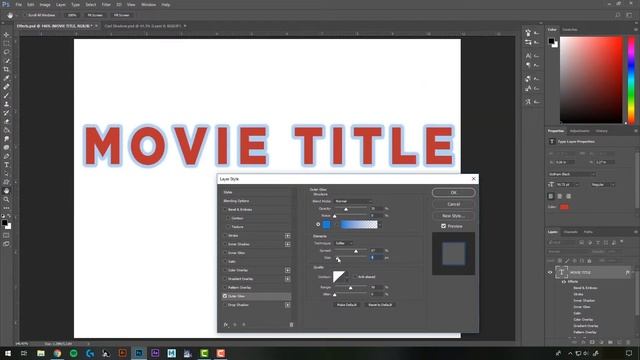Open File Explorer from the taskbar
The height and width of the screenshot is (360, 640).
pyautogui.click(x=41, y=353)
